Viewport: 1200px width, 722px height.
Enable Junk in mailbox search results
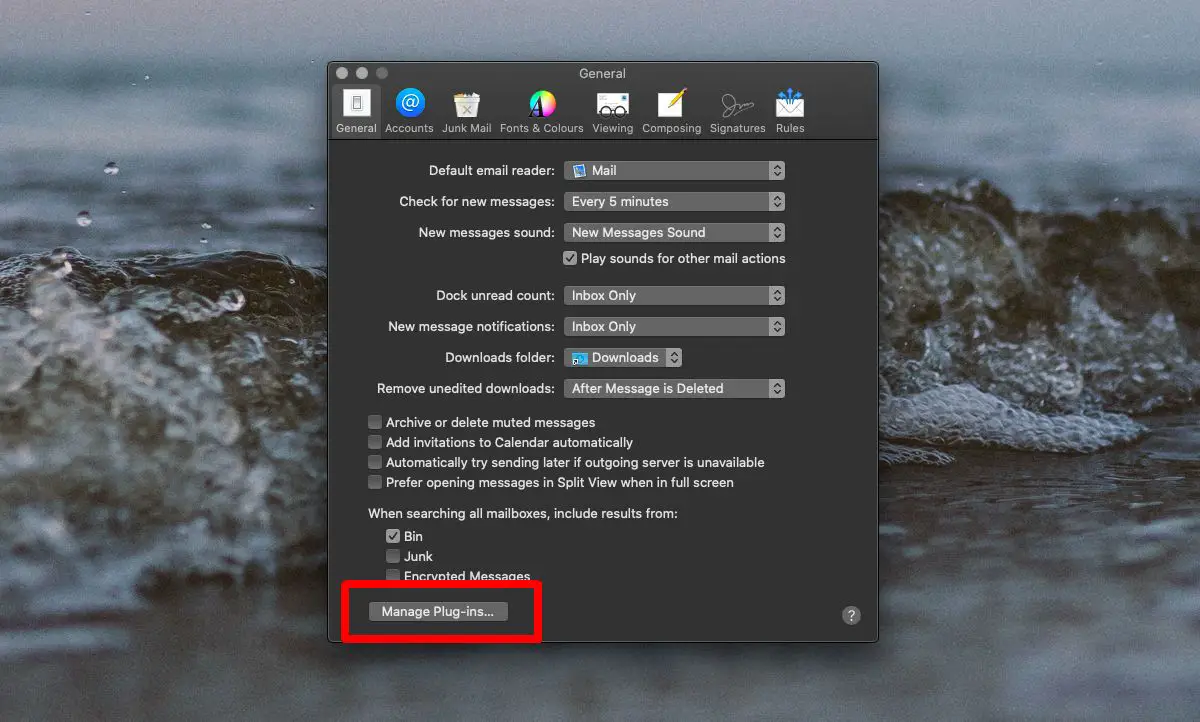coord(393,556)
